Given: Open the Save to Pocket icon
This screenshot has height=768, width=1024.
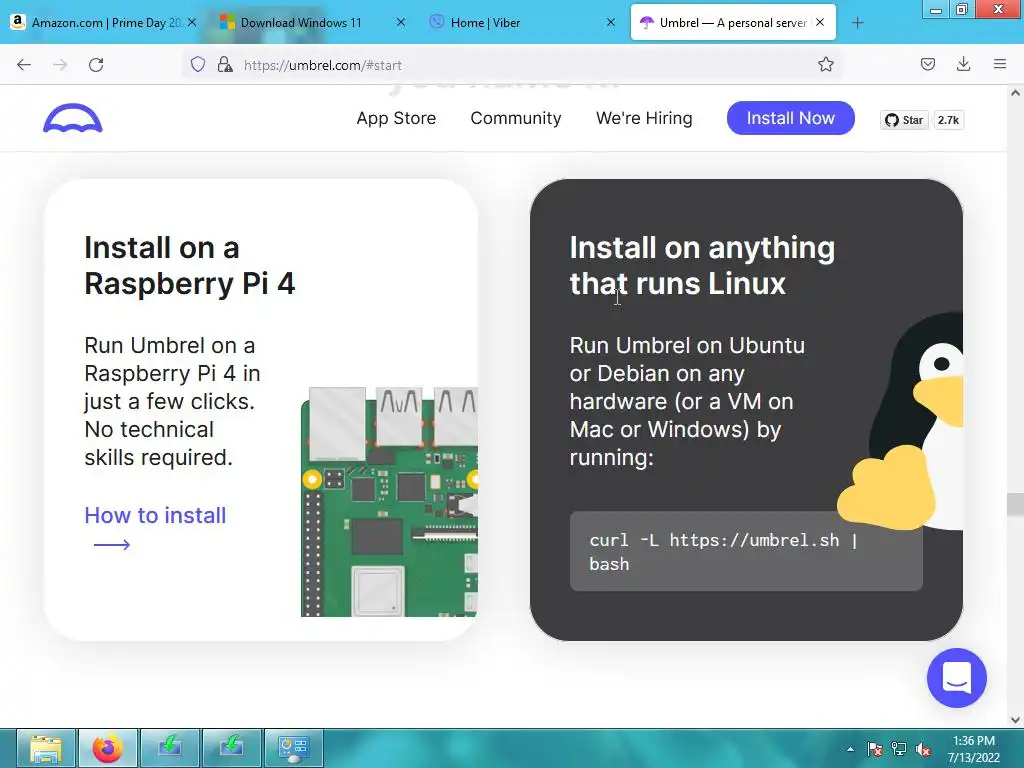Looking at the screenshot, I should (x=927, y=64).
